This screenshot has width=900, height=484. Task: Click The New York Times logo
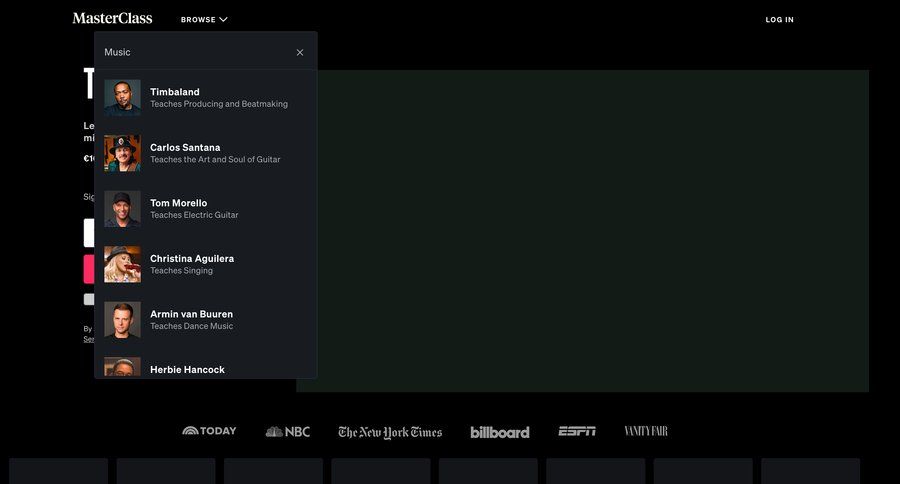click(x=390, y=432)
